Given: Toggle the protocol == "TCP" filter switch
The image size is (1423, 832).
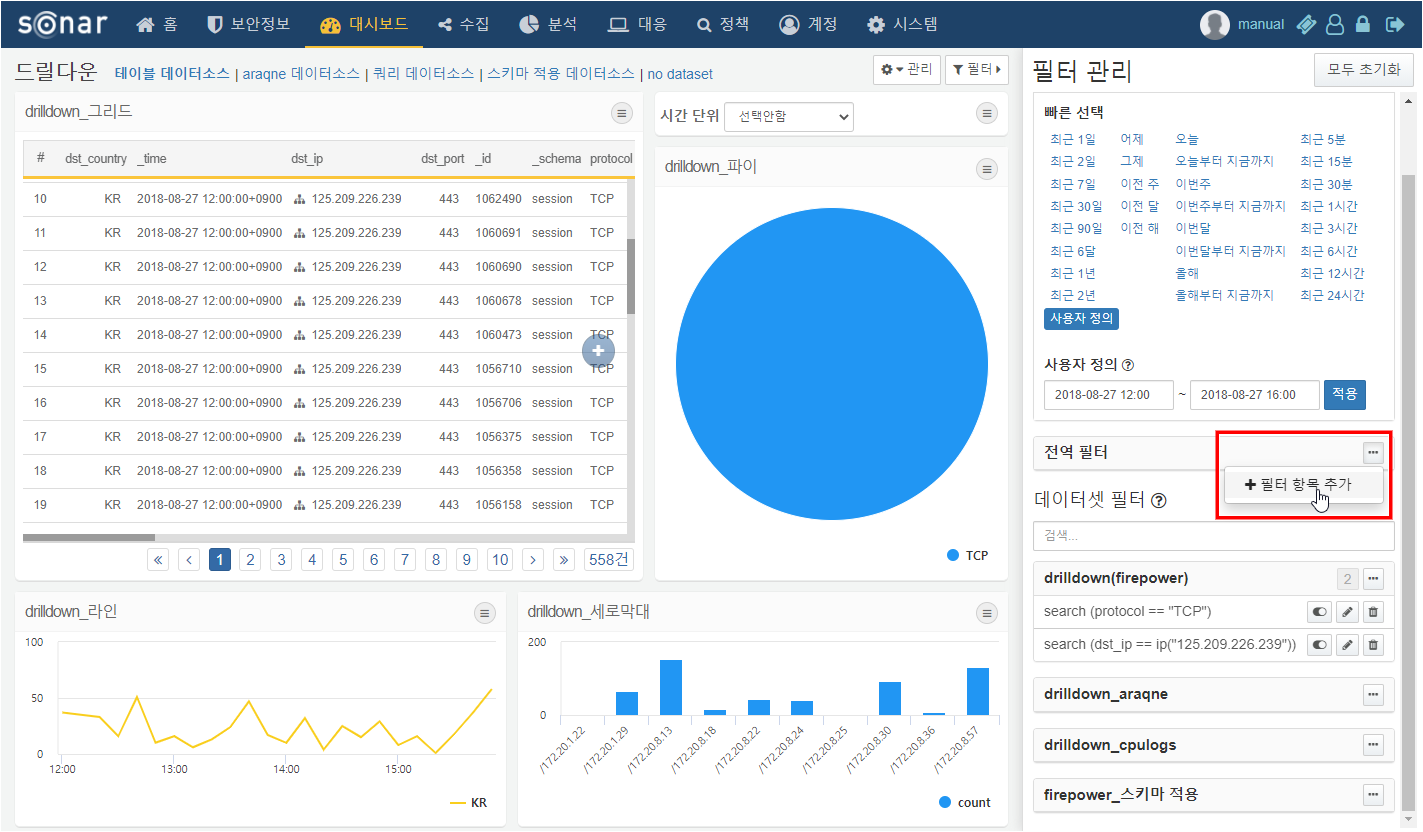Looking at the screenshot, I should coord(1320,612).
